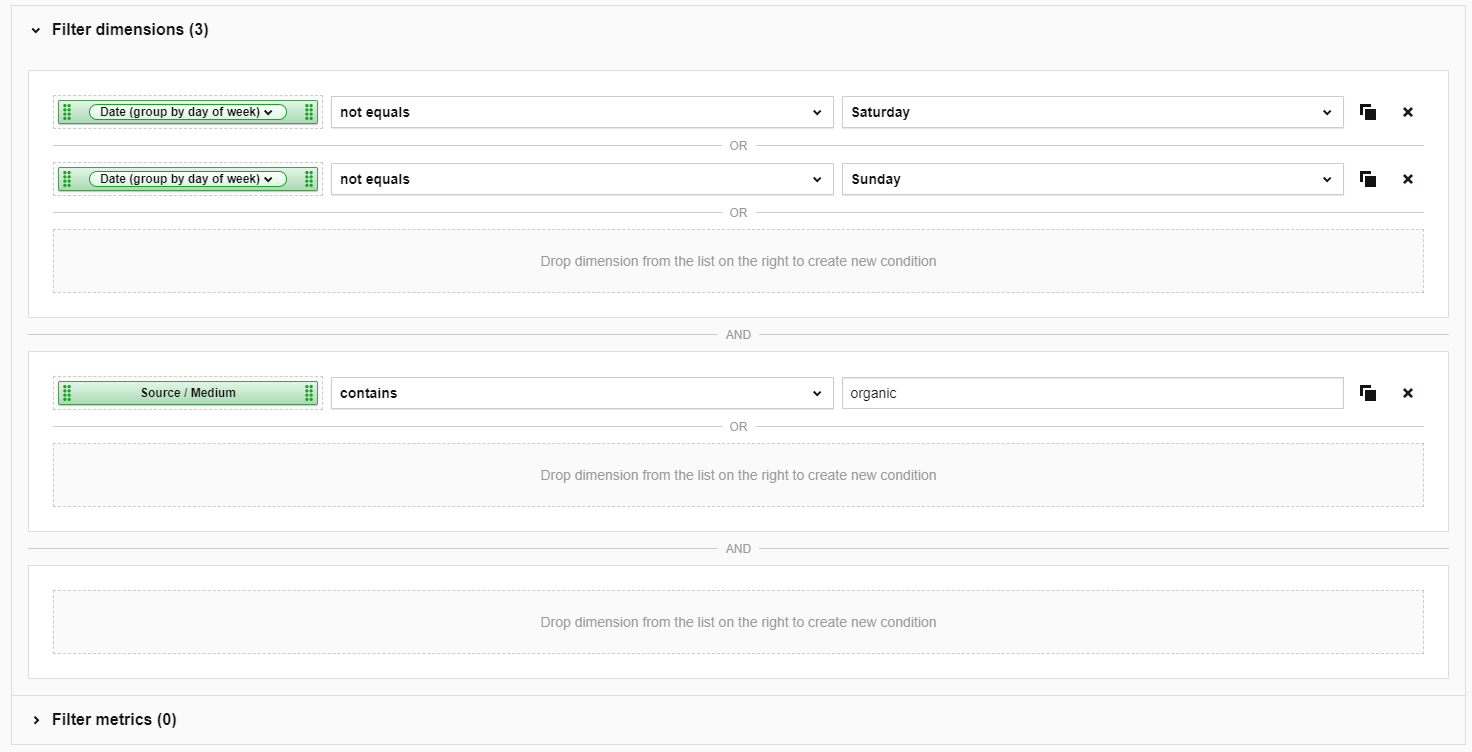Collapse the Filter dimensions section
The image size is (1472, 752).
tap(36, 30)
